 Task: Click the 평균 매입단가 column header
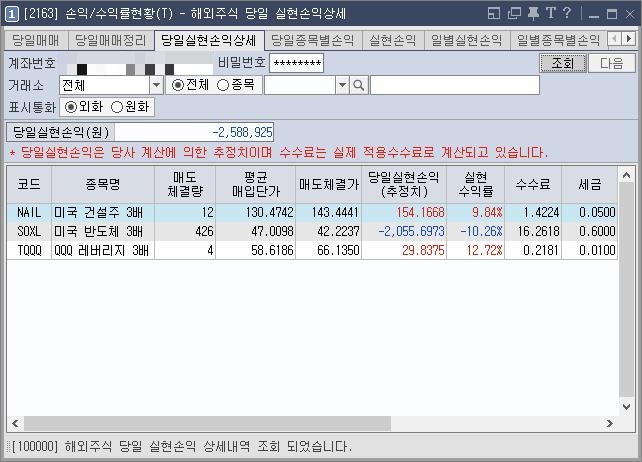(x=255, y=184)
